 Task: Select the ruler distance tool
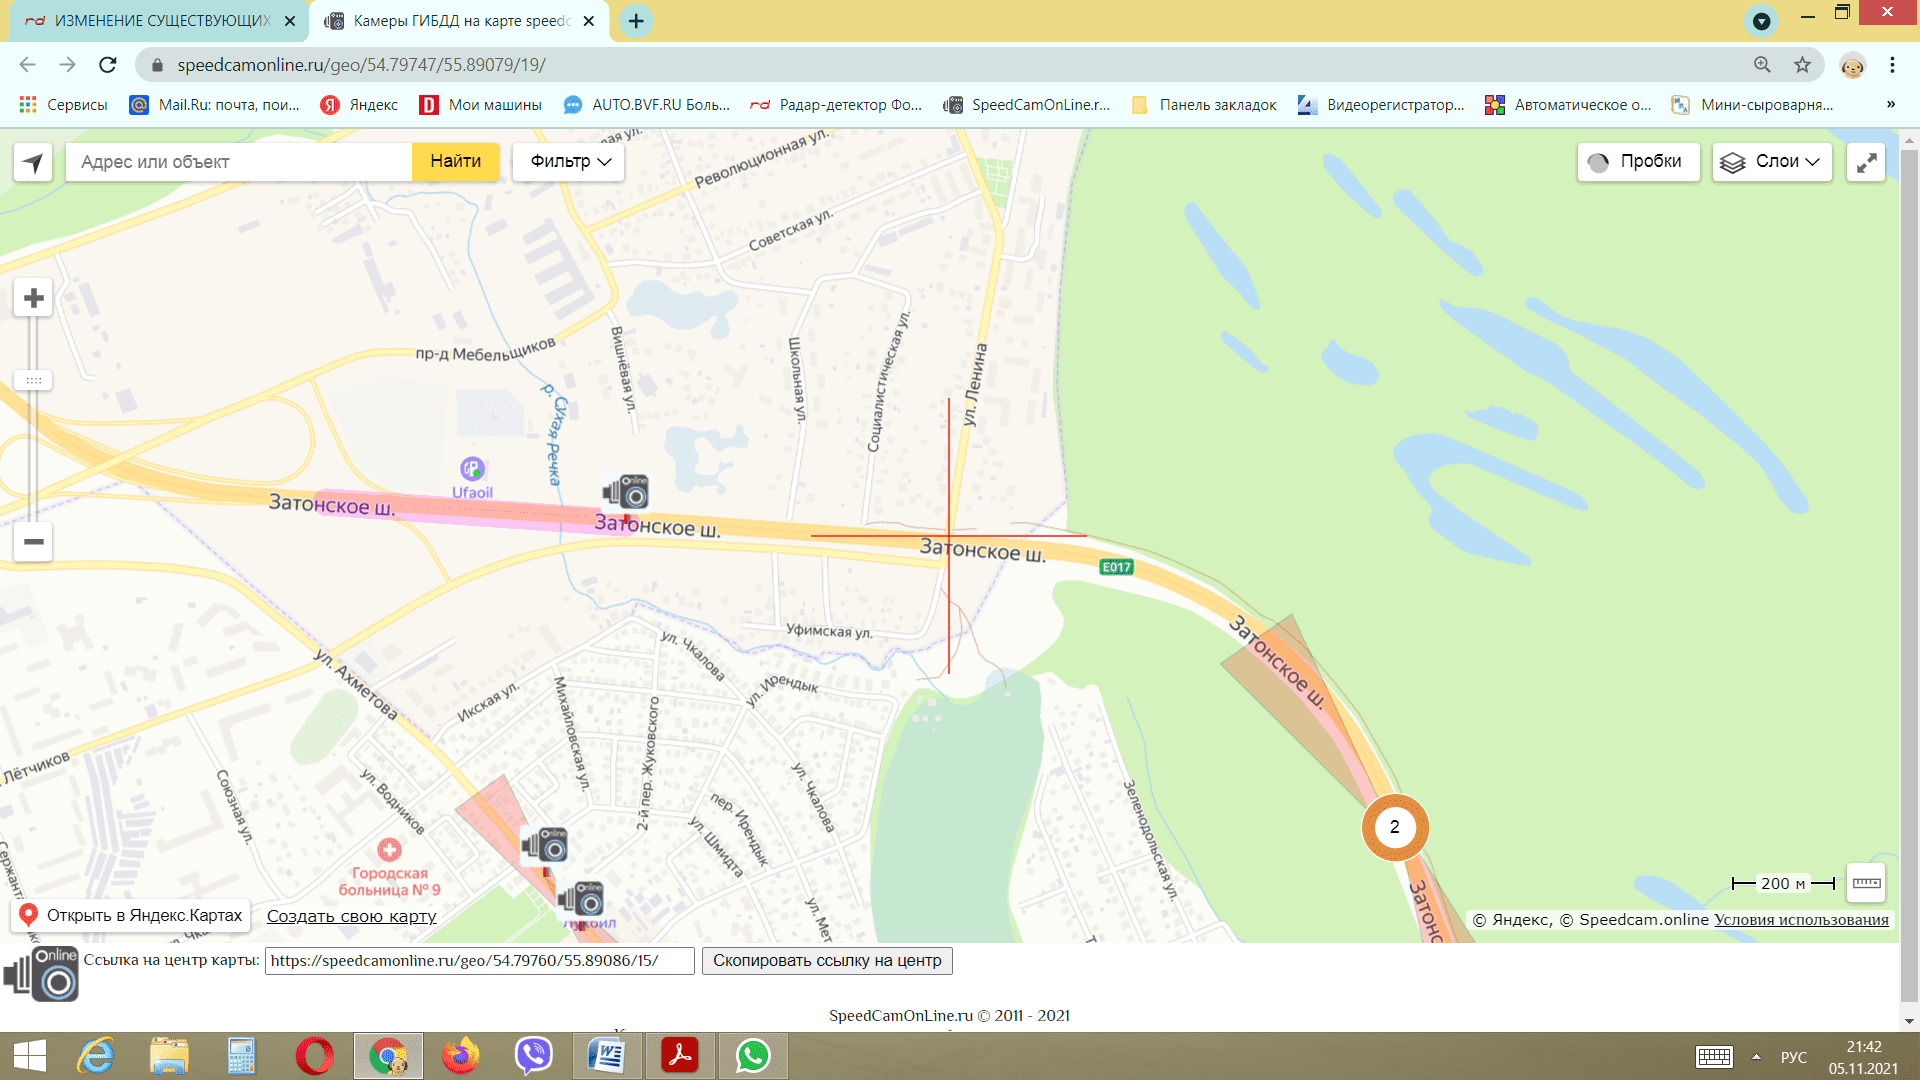click(1866, 883)
